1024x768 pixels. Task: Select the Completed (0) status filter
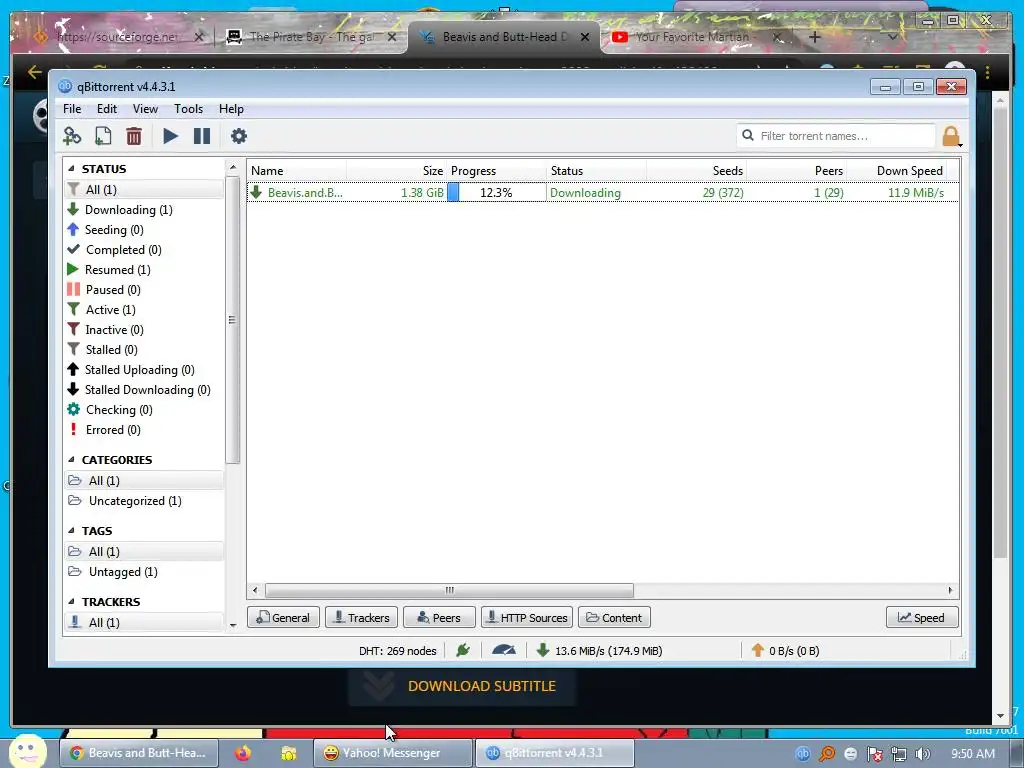pyautogui.click(x=123, y=250)
